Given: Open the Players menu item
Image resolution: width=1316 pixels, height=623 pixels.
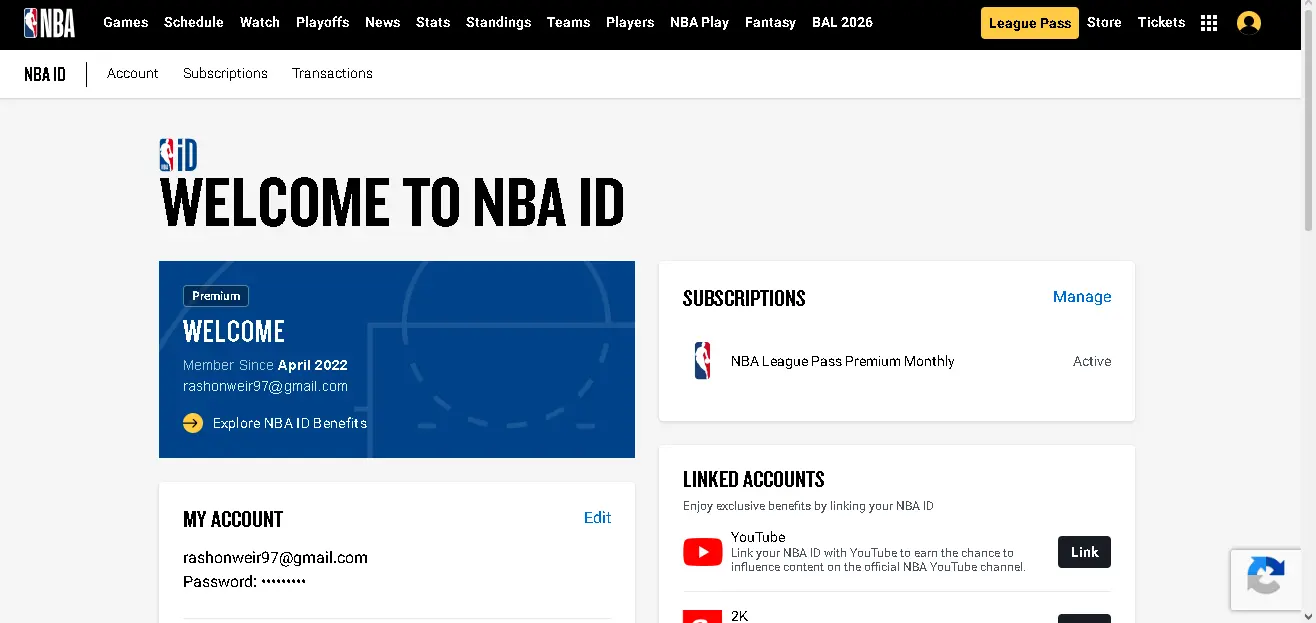Looking at the screenshot, I should coord(630,22).
